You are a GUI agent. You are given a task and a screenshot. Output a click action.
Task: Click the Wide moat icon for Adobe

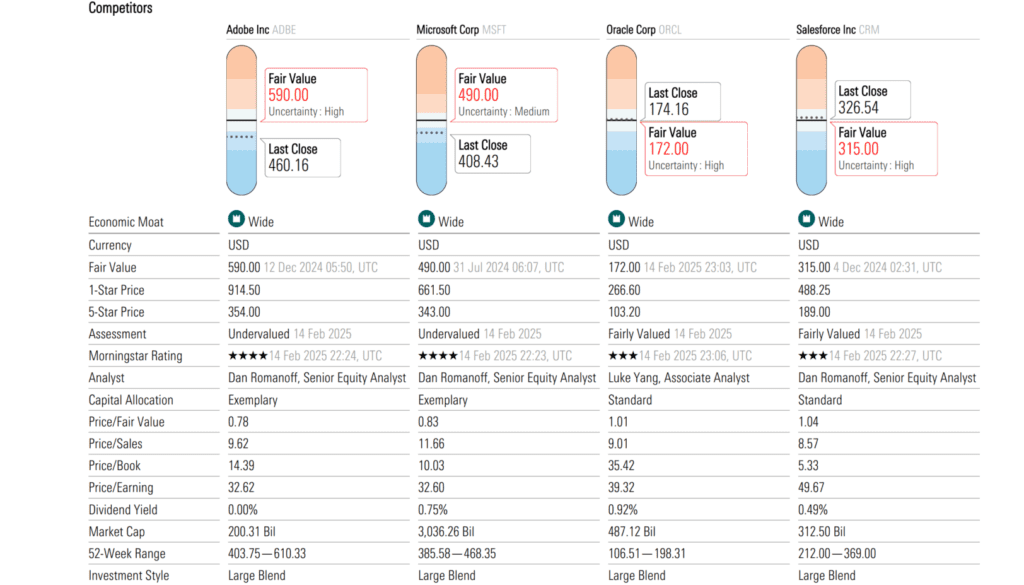coord(236,221)
